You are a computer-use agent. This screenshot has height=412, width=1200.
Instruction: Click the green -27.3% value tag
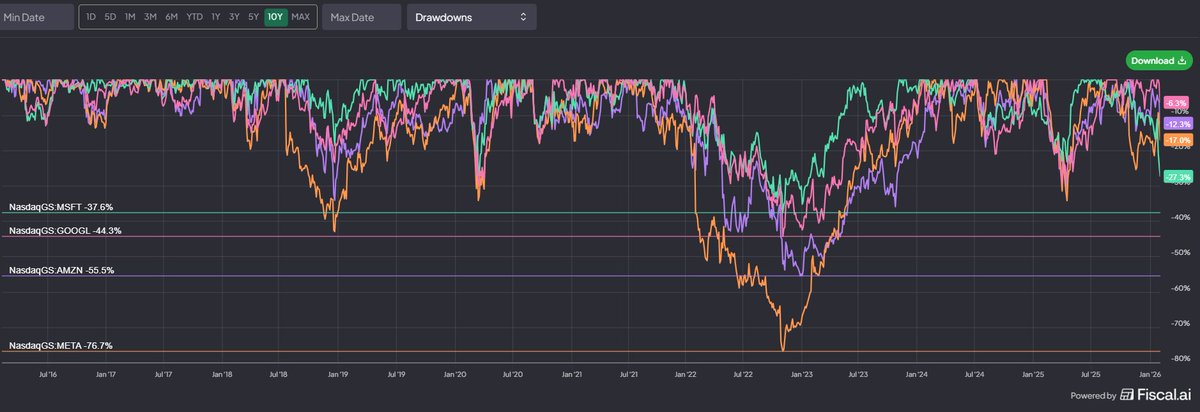tap(1179, 176)
